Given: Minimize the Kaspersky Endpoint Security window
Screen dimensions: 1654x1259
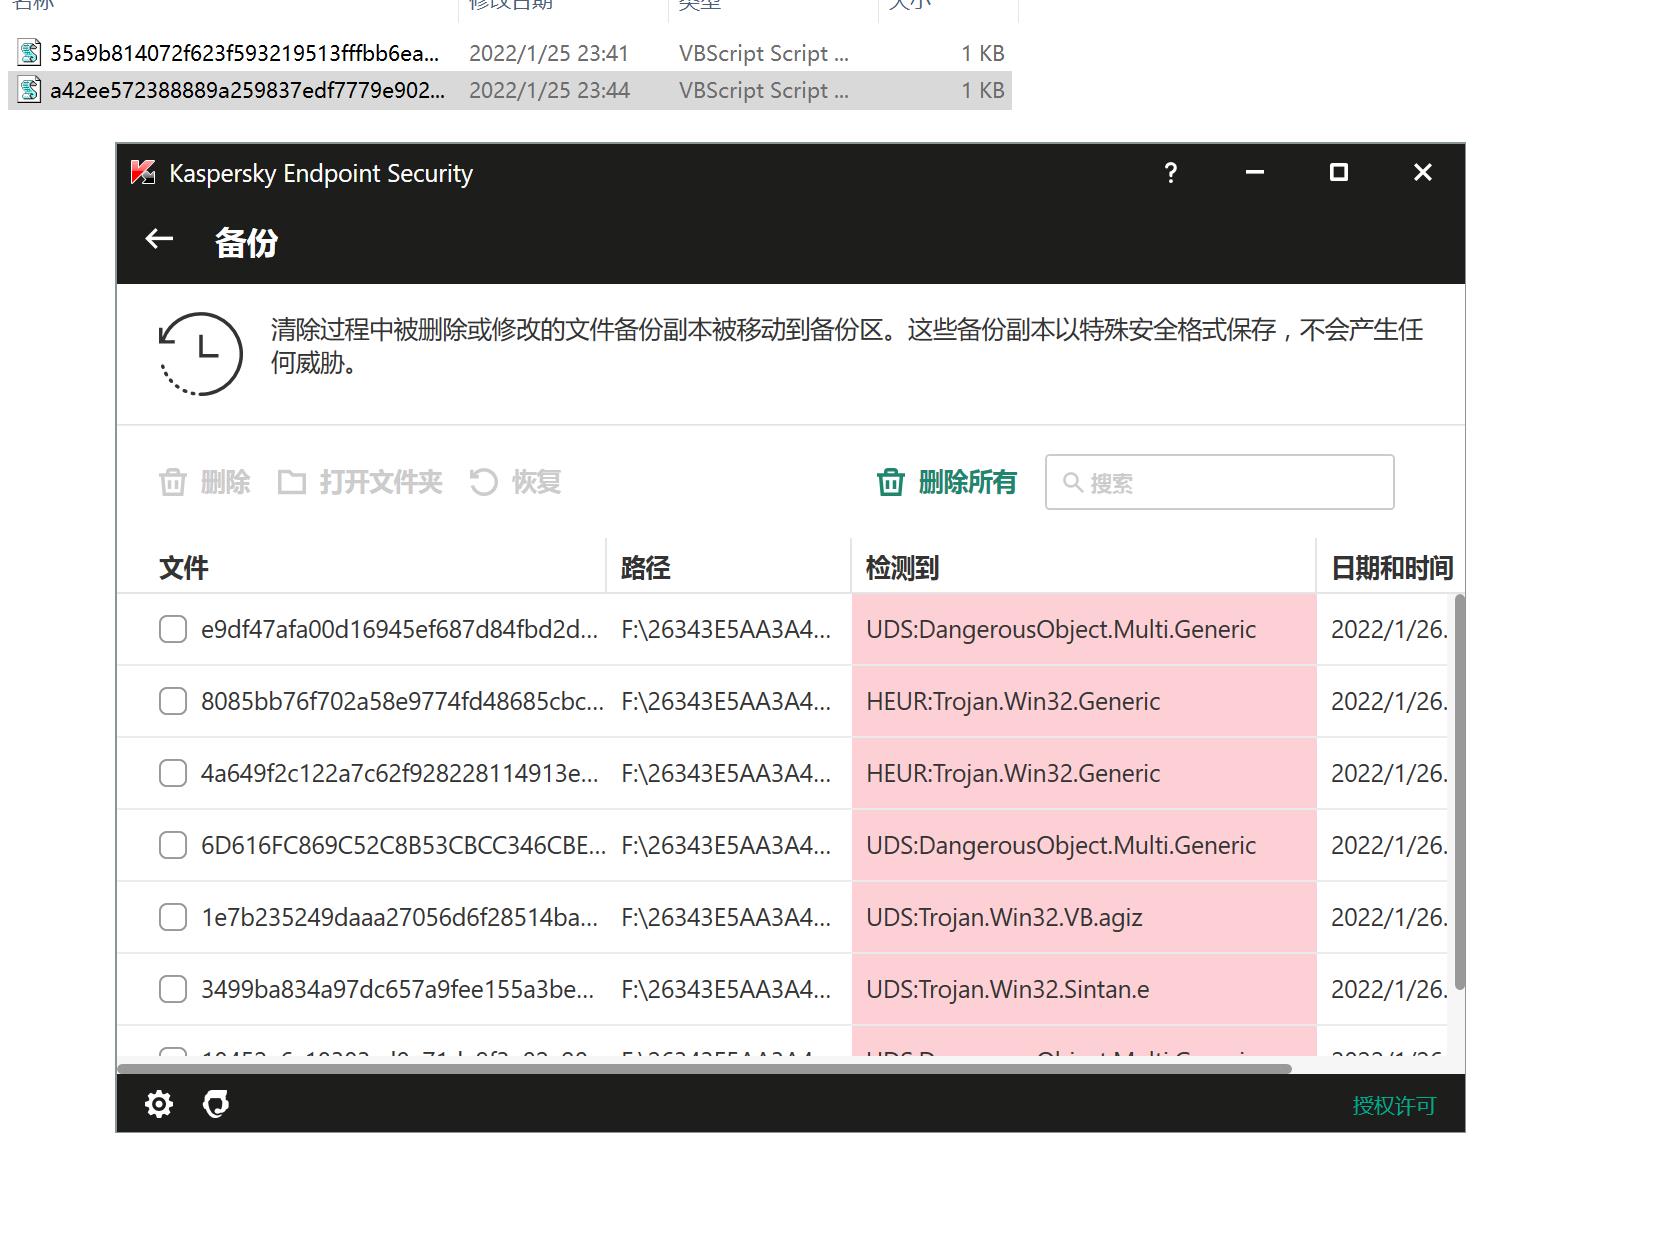Looking at the screenshot, I should (1255, 173).
